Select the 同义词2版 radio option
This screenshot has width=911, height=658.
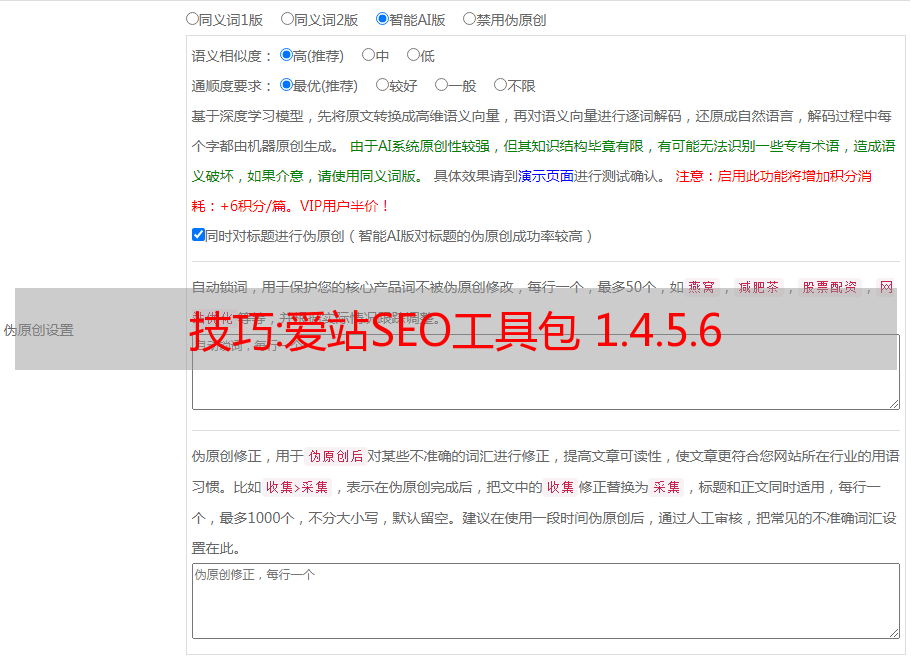click(x=287, y=19)
